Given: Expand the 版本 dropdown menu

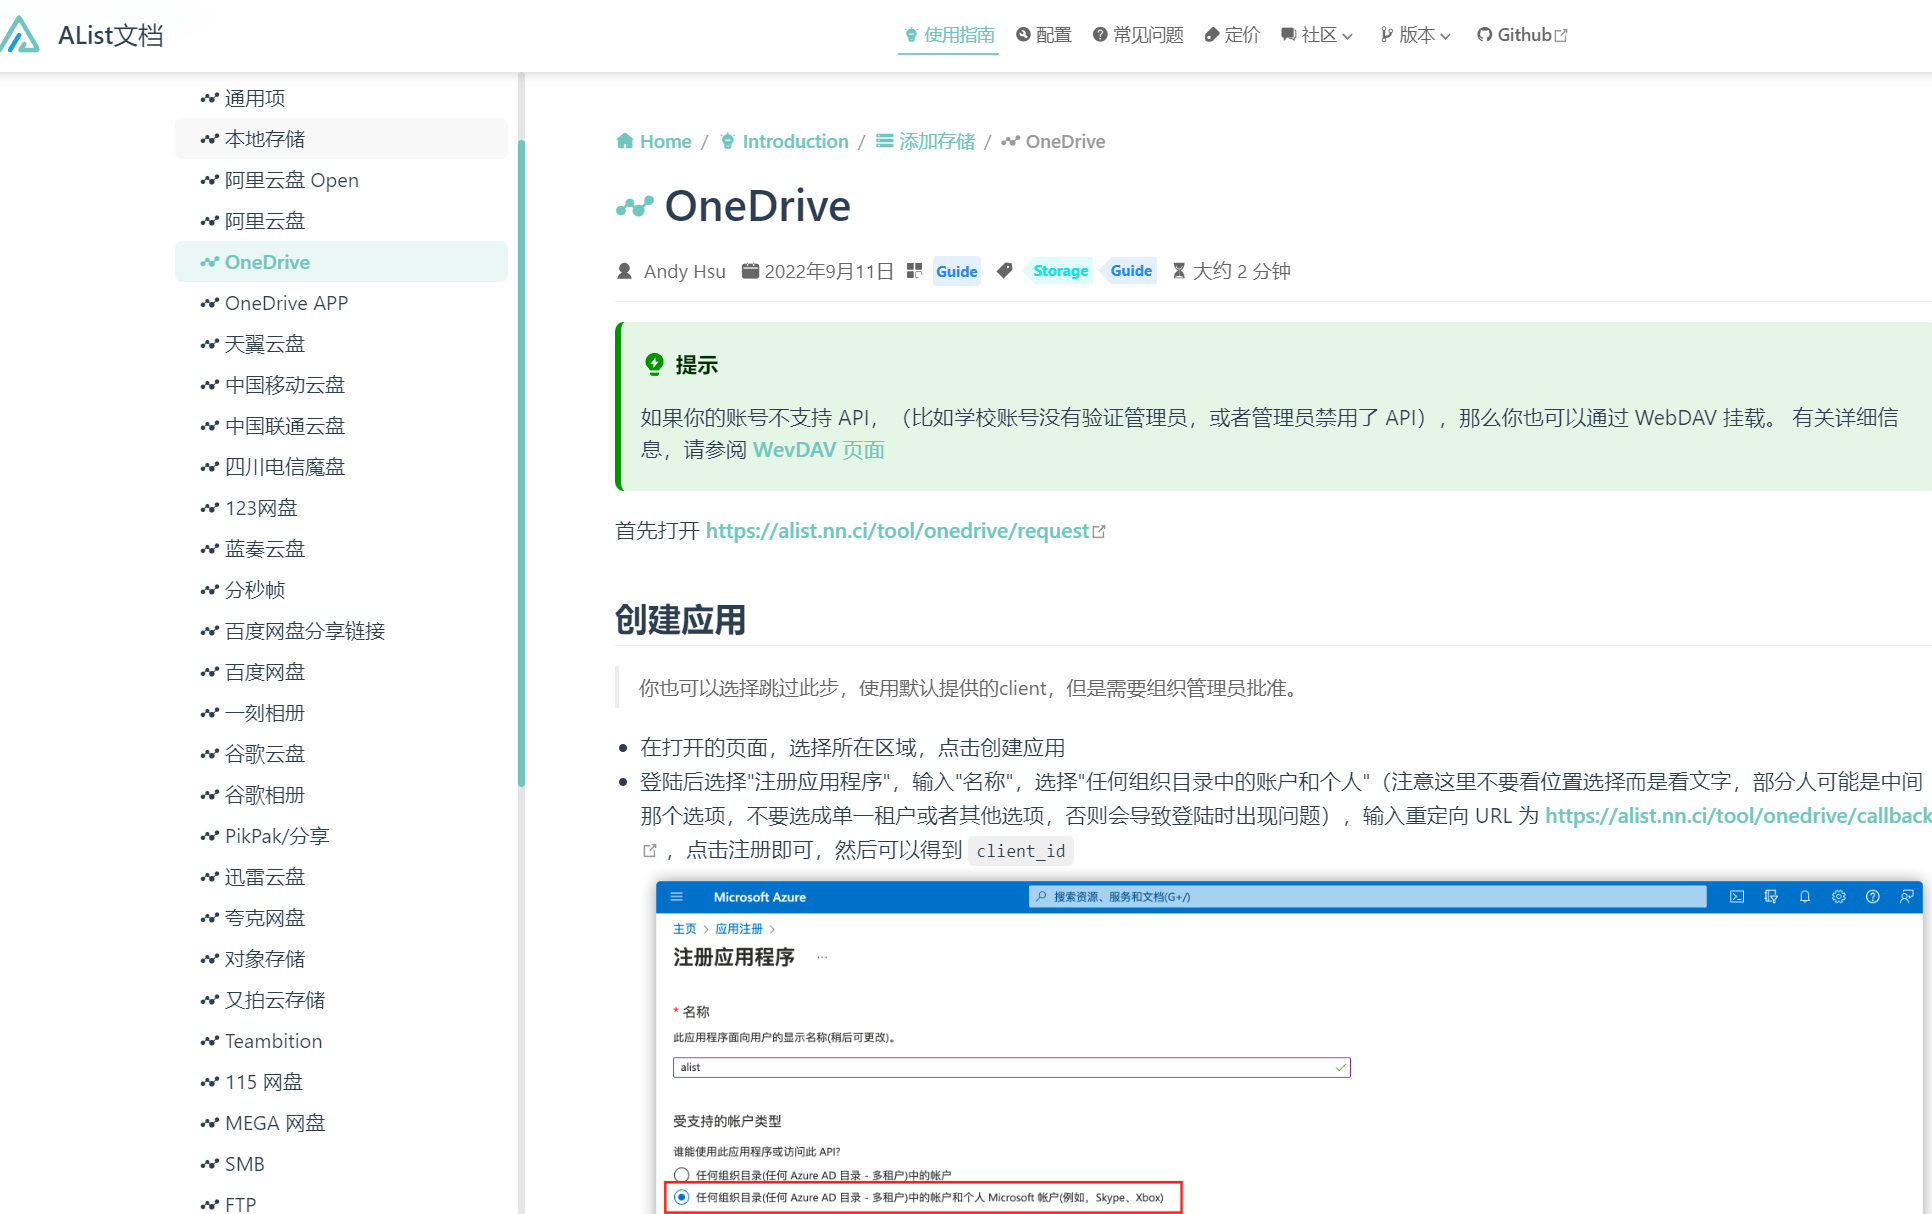Looking at the screenshot, I should point(1415,35).
